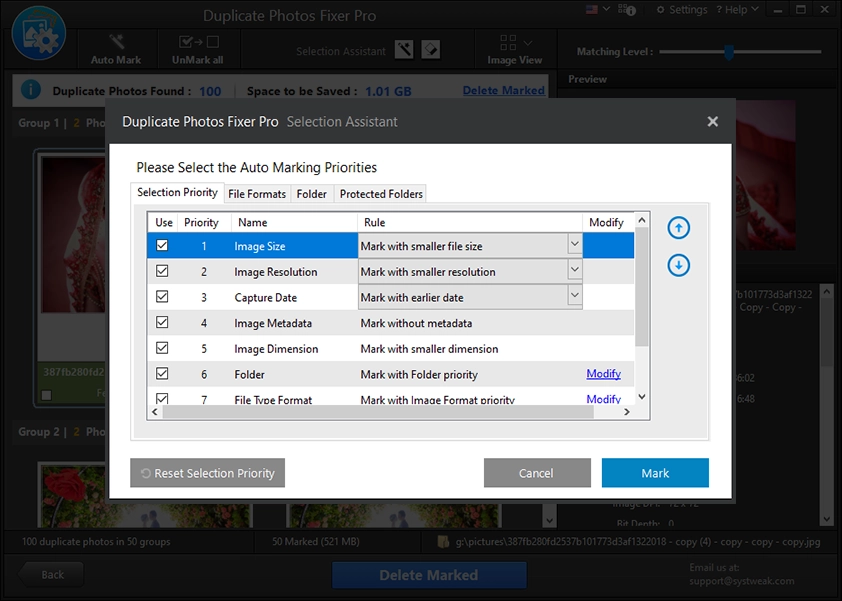Click the blue info icon
The width and height of the screenshot is (842, 601).
point(31,90)
